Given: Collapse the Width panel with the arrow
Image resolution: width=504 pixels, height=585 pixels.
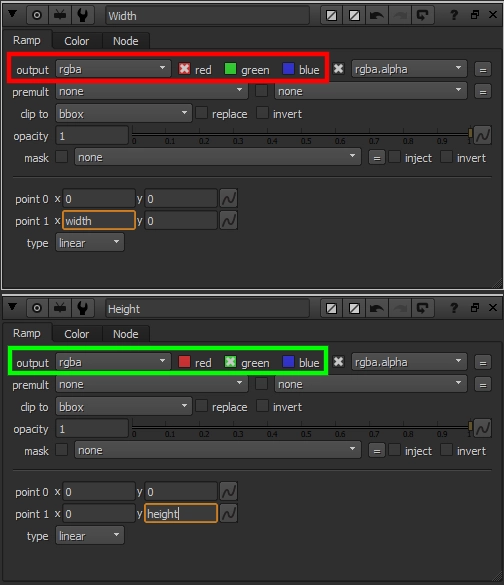Looking at the screenshot, I should (x=13, y=14).
